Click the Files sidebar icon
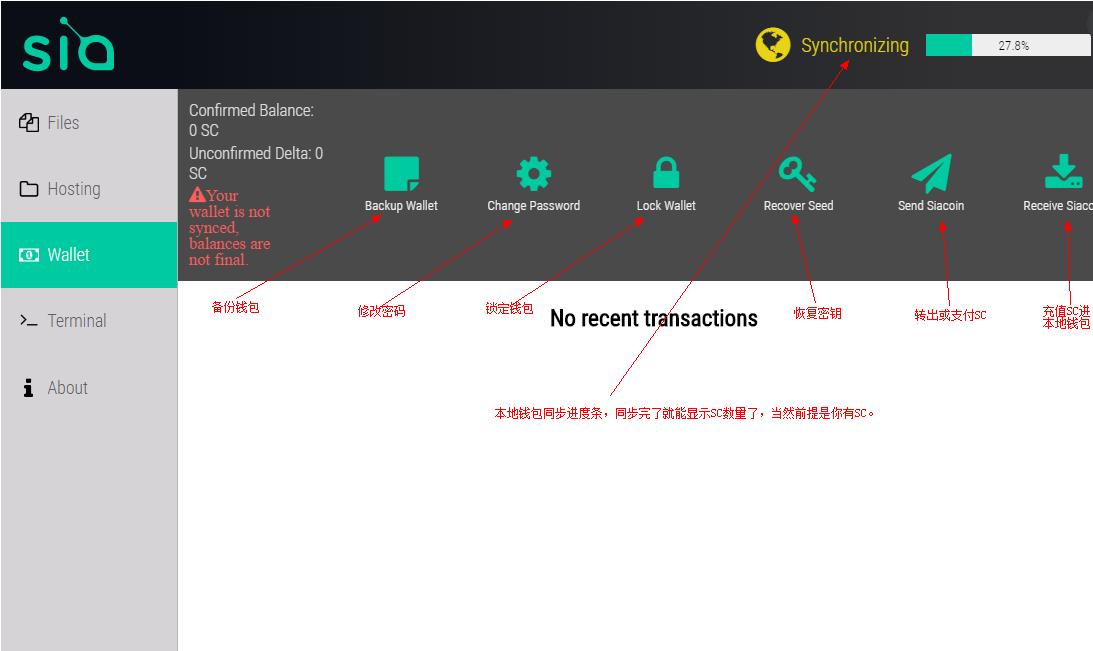Screen dimensions: 1093x651 (x=28, y=122)
